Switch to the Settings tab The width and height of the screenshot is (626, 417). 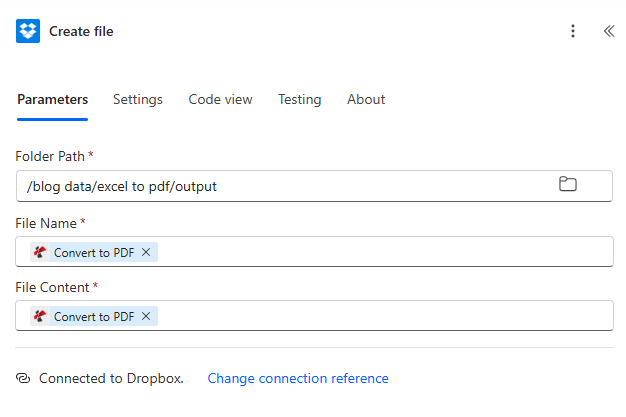(x=138, y=100)
